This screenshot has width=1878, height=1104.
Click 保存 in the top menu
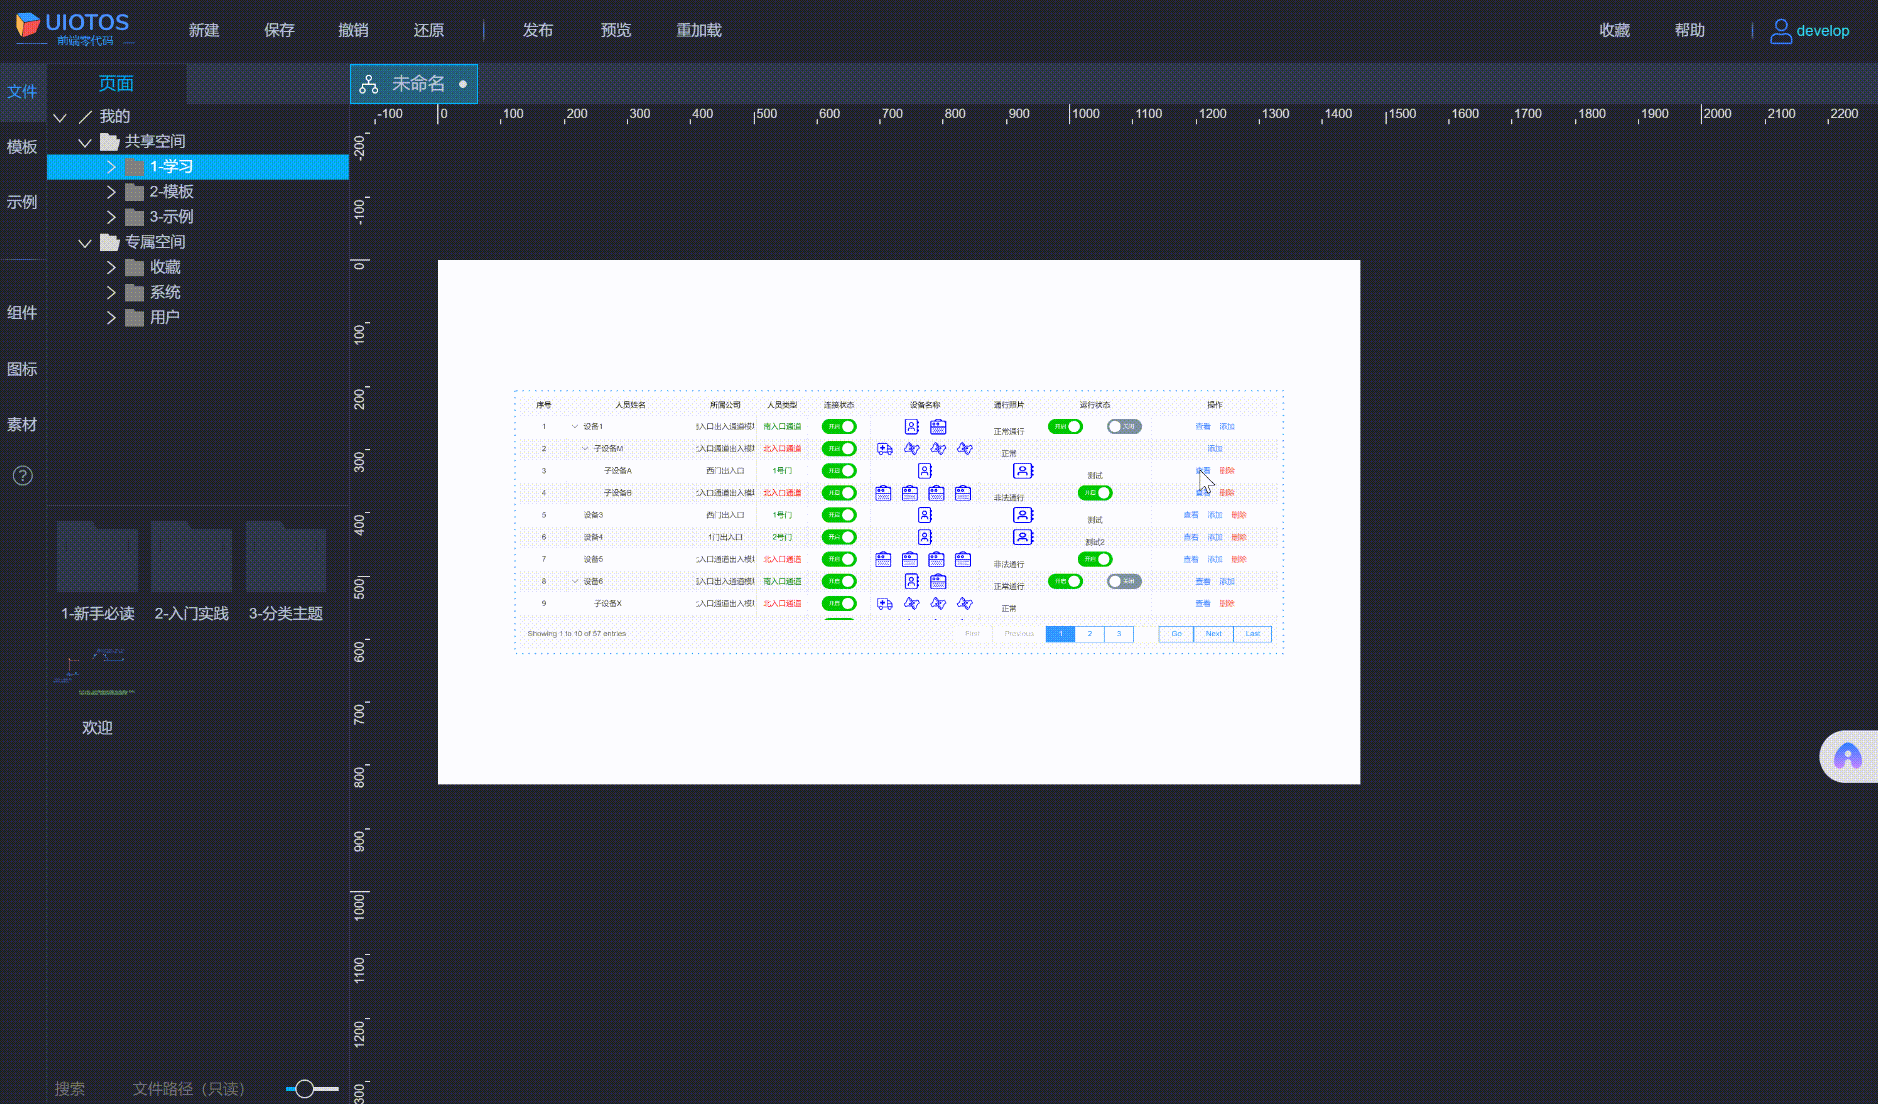279,31
